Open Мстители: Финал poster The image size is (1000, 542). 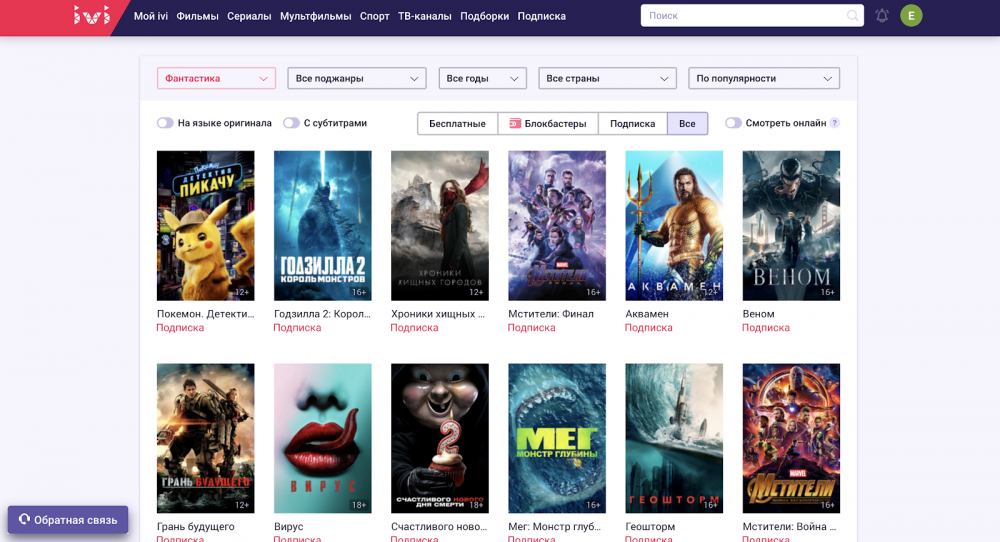click(x=557, y=226)
